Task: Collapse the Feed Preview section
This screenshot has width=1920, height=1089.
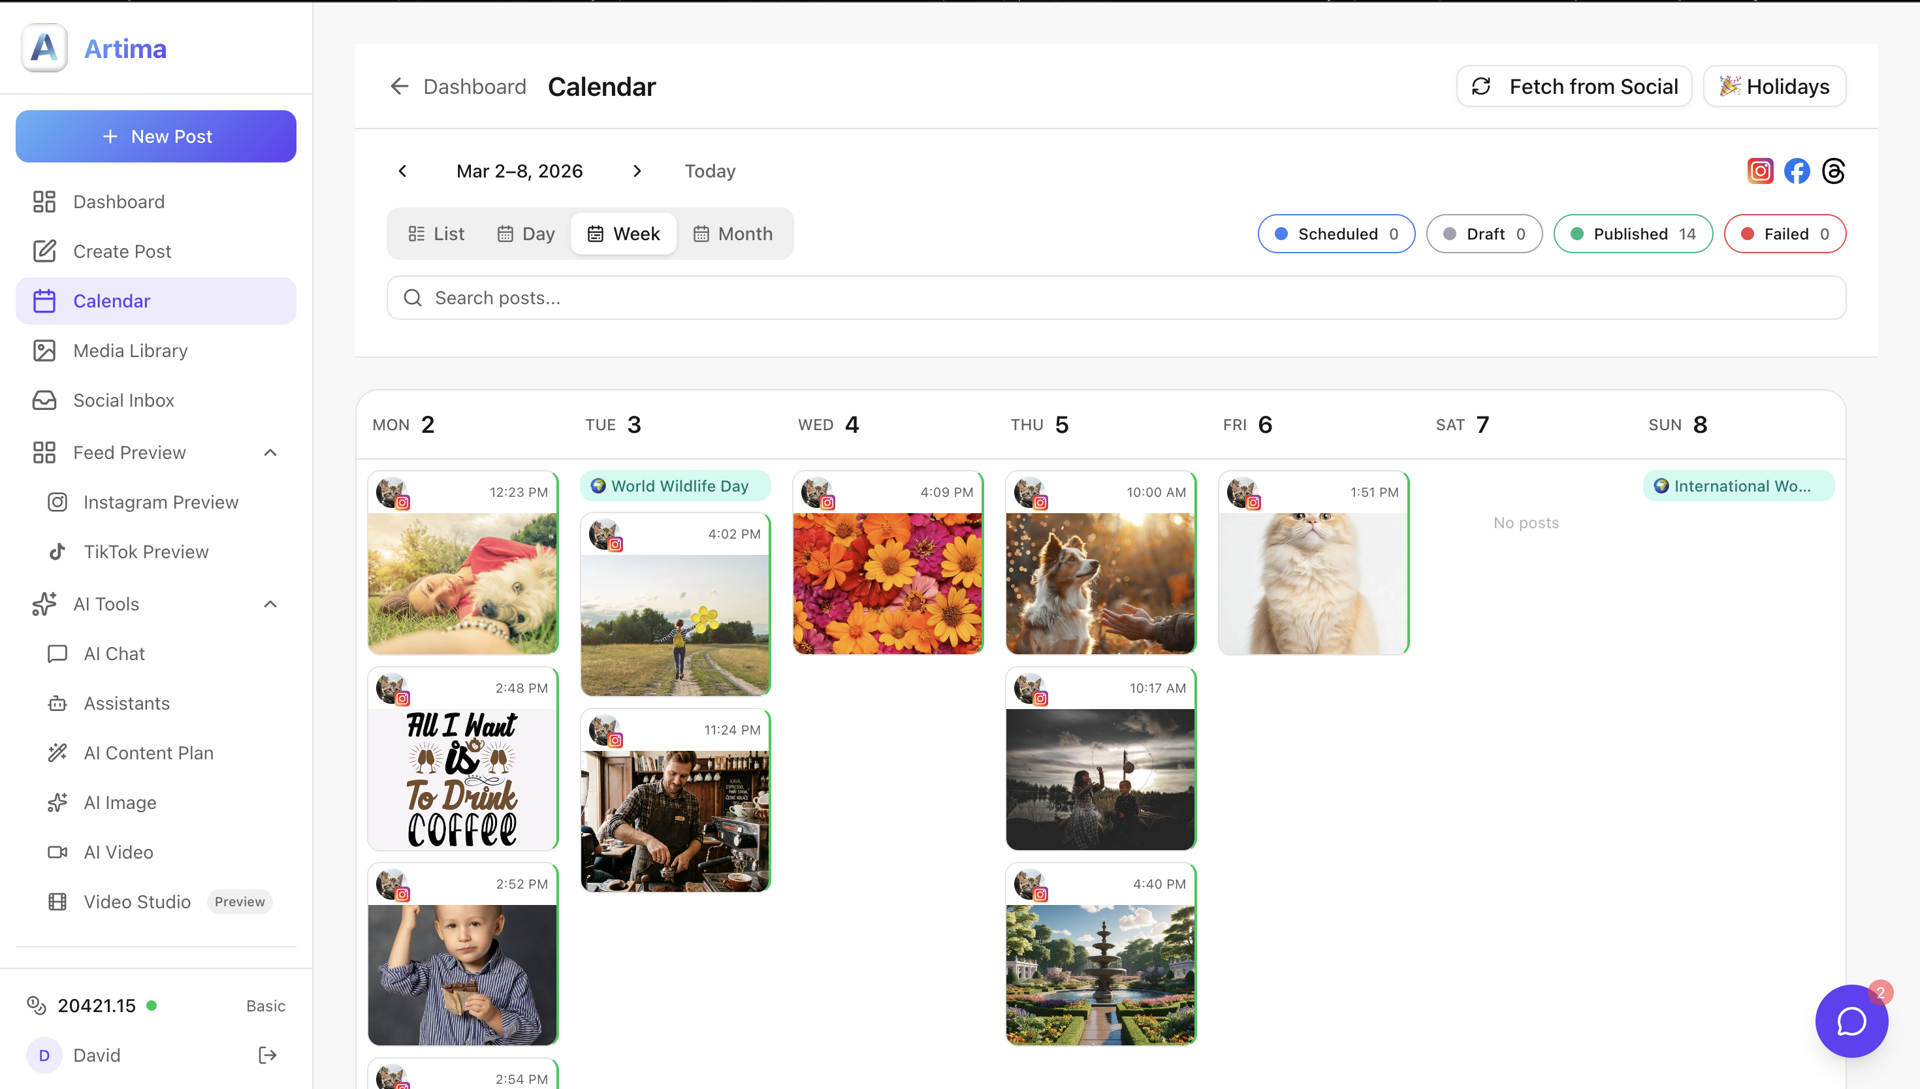Action: (x=270, y=453)
